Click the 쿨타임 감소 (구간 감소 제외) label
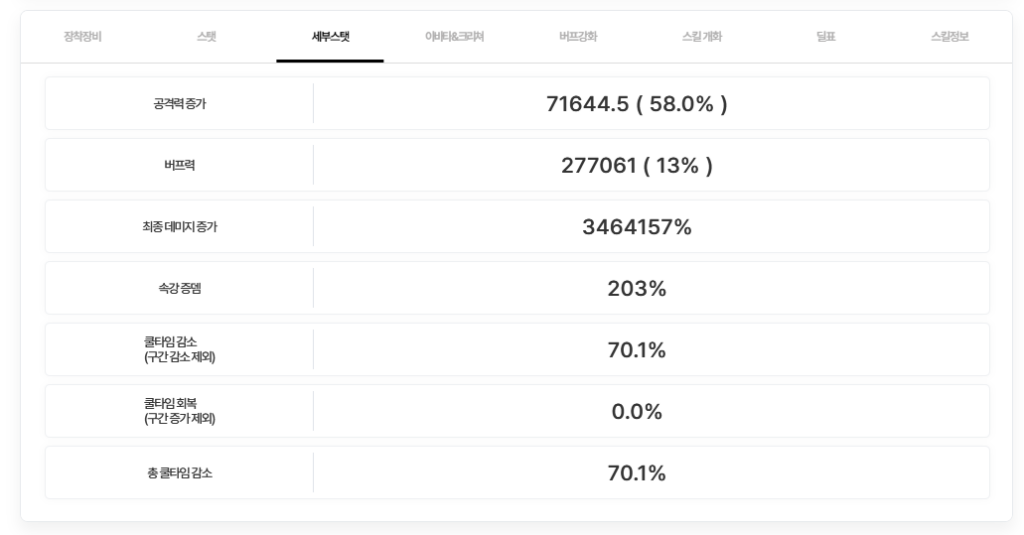Screen dimensions: 1024x535 click(x=180, y=350)
